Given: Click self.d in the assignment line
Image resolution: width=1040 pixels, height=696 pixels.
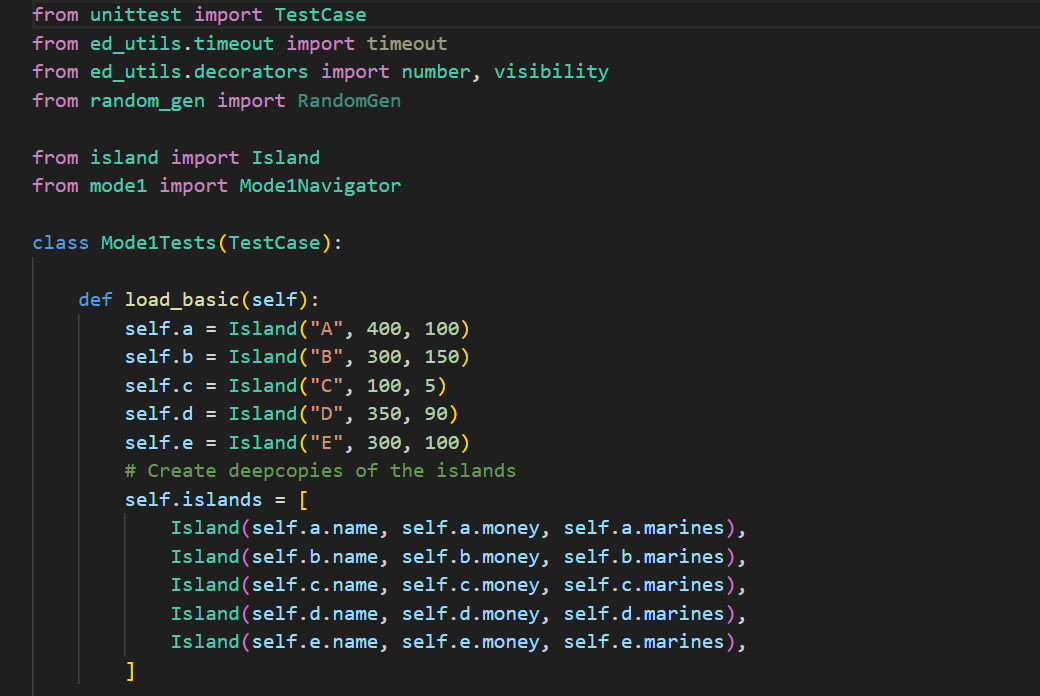Looking at the screenshot, I should point(159,414).
